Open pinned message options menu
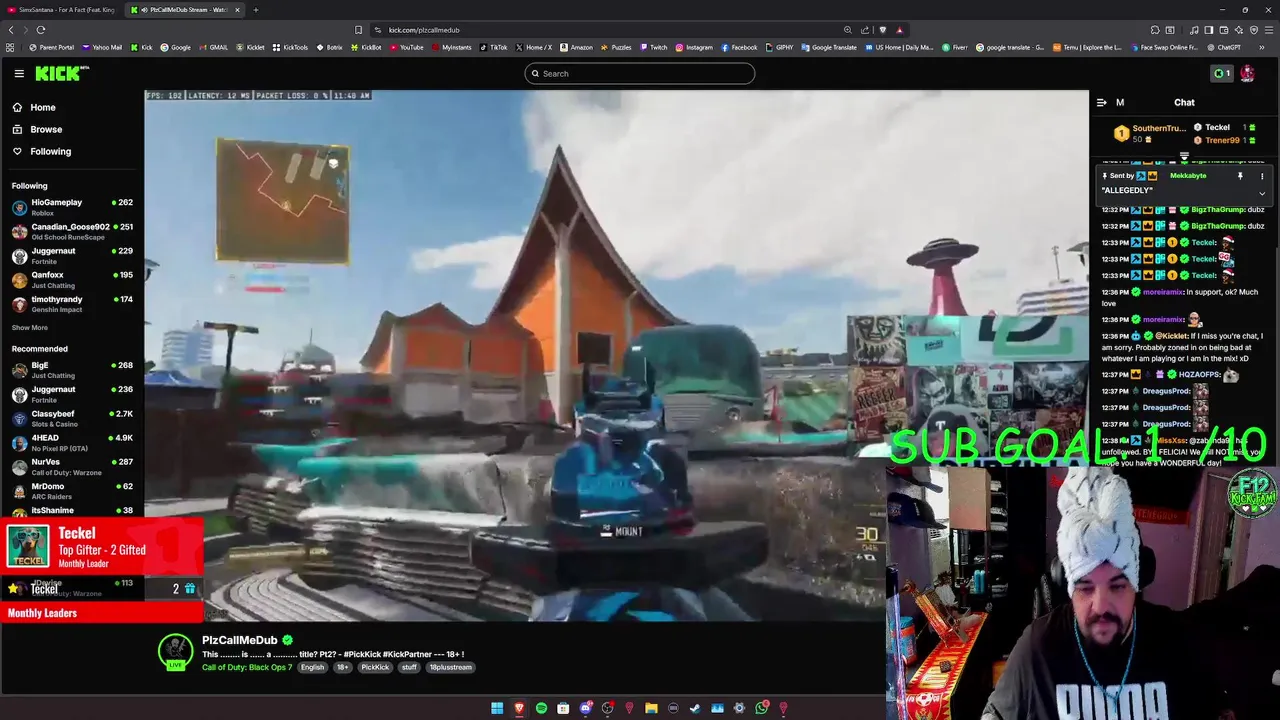Image resolution: width=1280 pixels, height=720 pixels. 1262,176
